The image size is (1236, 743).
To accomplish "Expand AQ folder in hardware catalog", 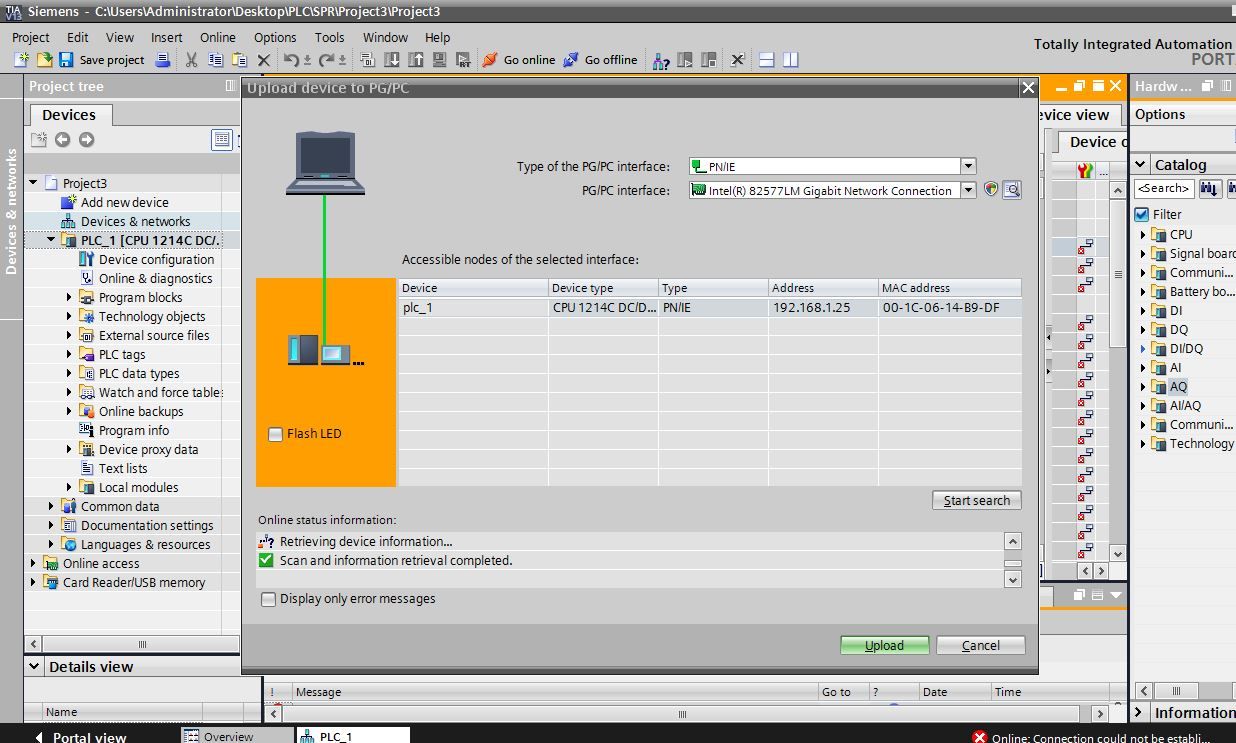I will coord(1143,387).
